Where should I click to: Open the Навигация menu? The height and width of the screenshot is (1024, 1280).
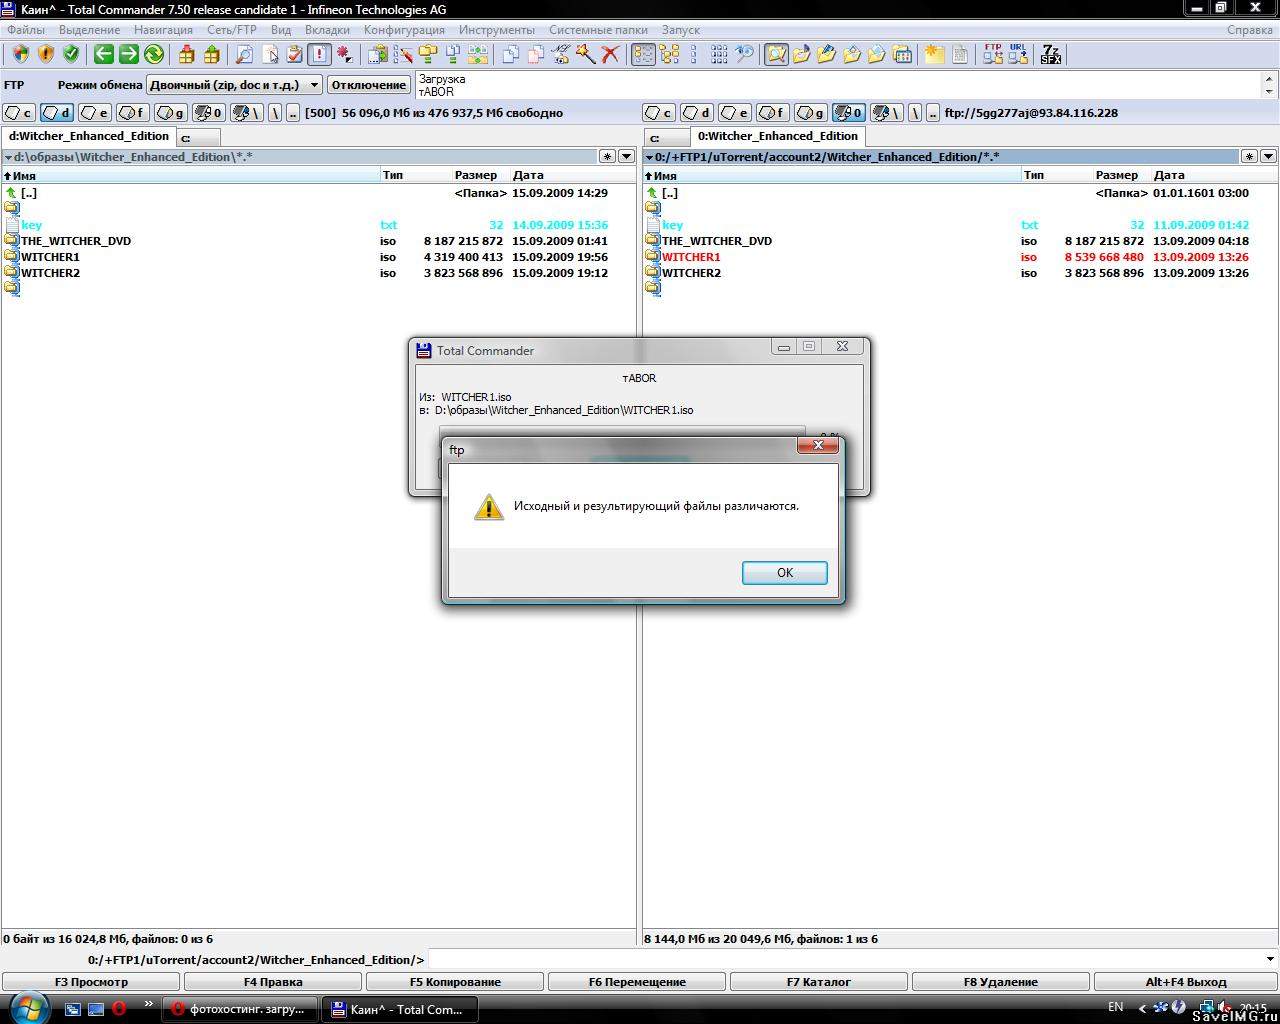point(163,30)
